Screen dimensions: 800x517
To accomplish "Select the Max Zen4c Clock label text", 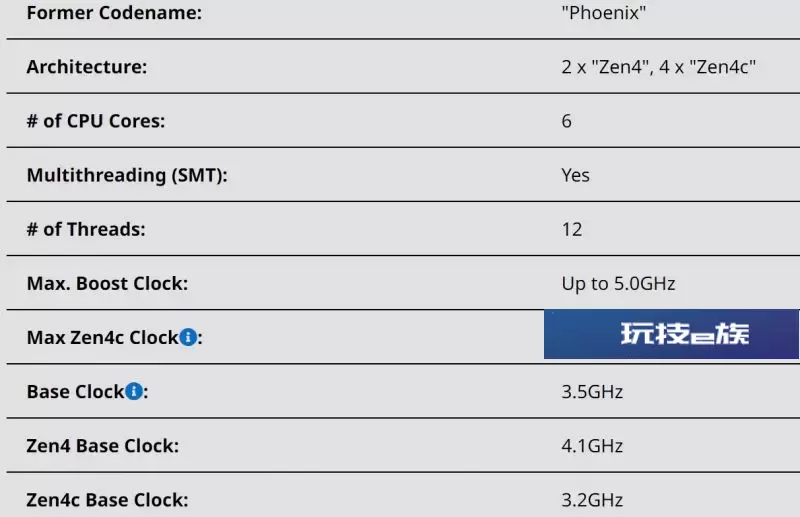I will point(102,337).
